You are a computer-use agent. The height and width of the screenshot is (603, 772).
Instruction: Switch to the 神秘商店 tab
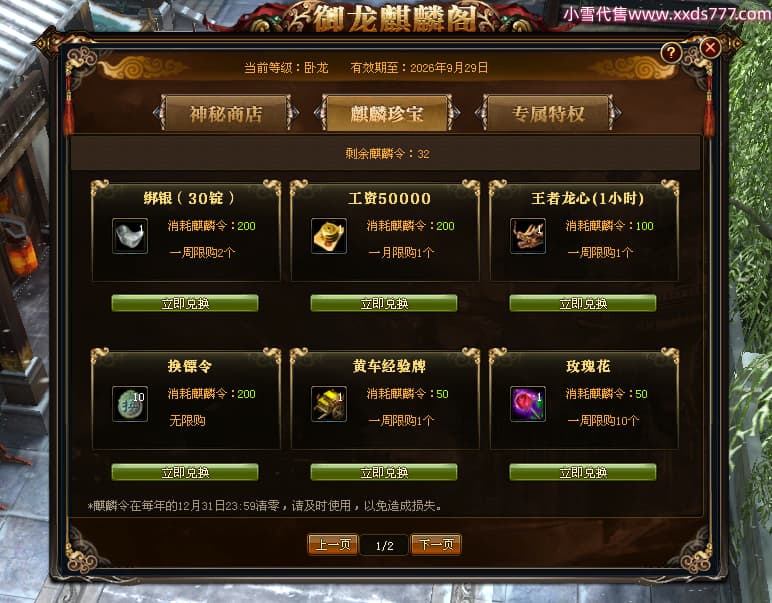tap(226, 114)
